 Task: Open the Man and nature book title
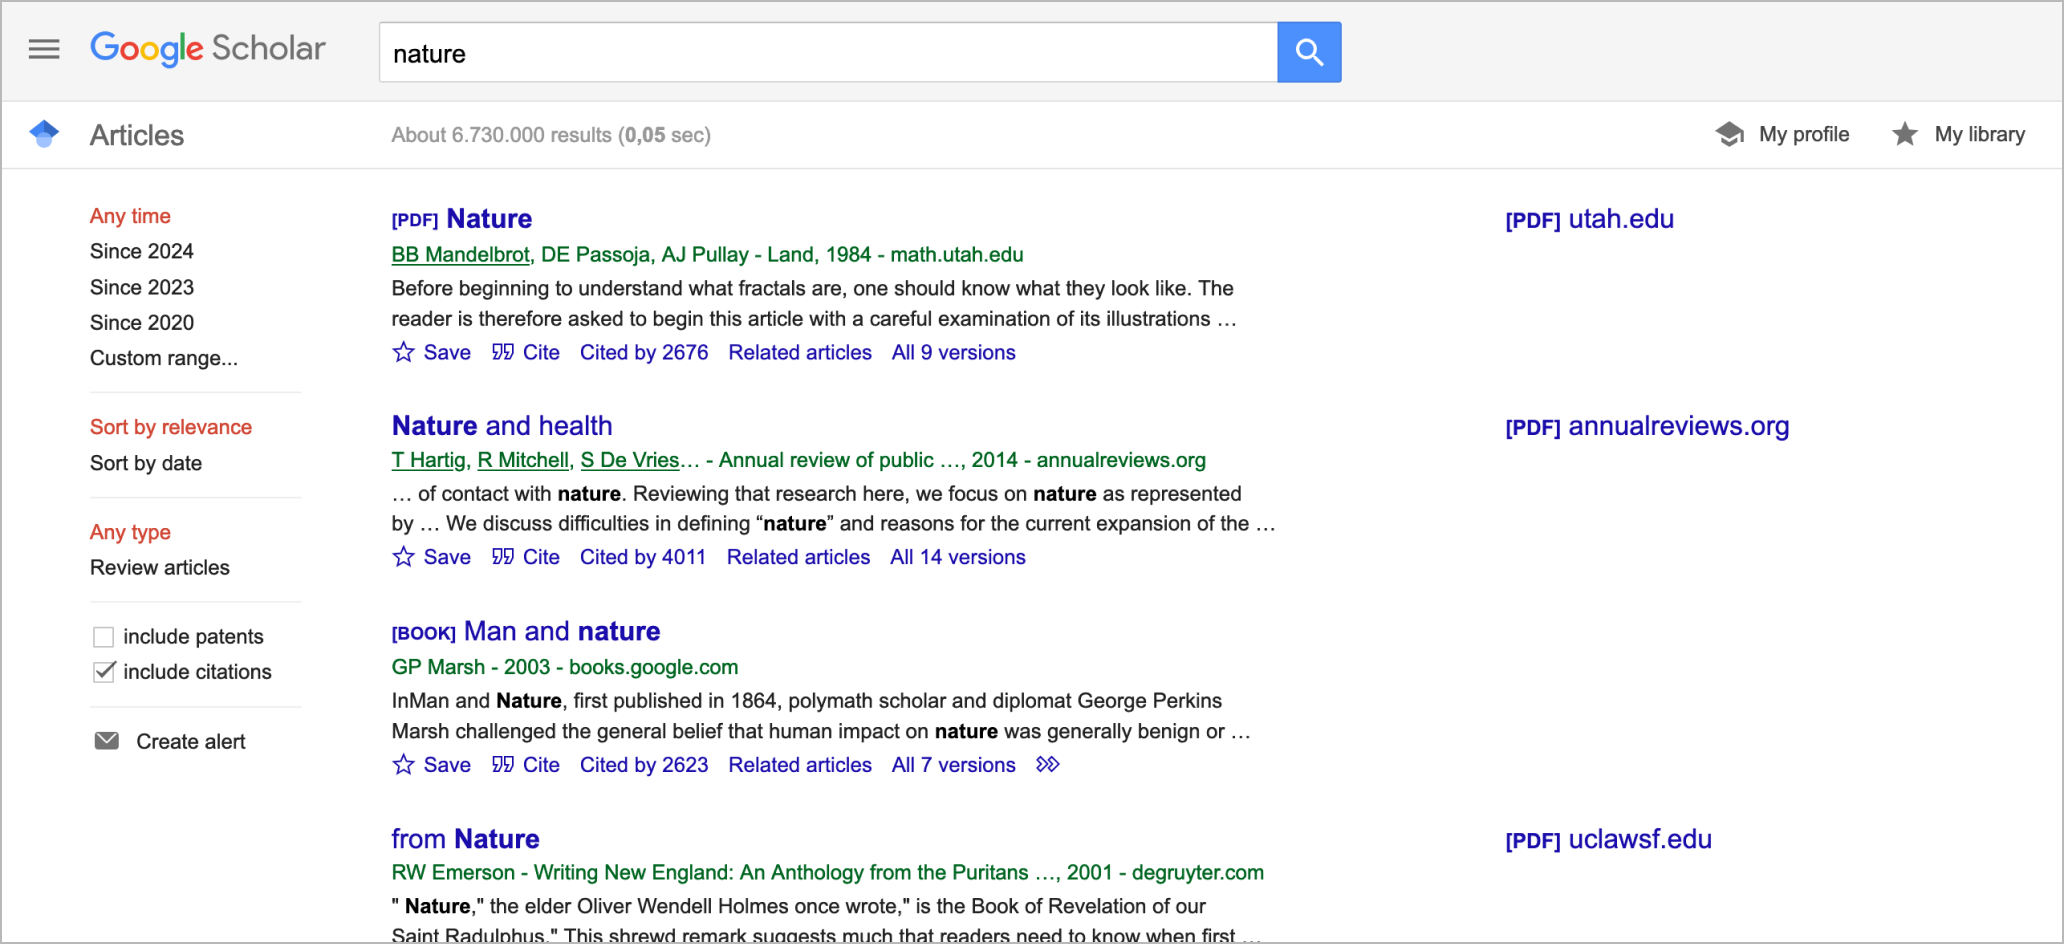[x=526, y=631]
